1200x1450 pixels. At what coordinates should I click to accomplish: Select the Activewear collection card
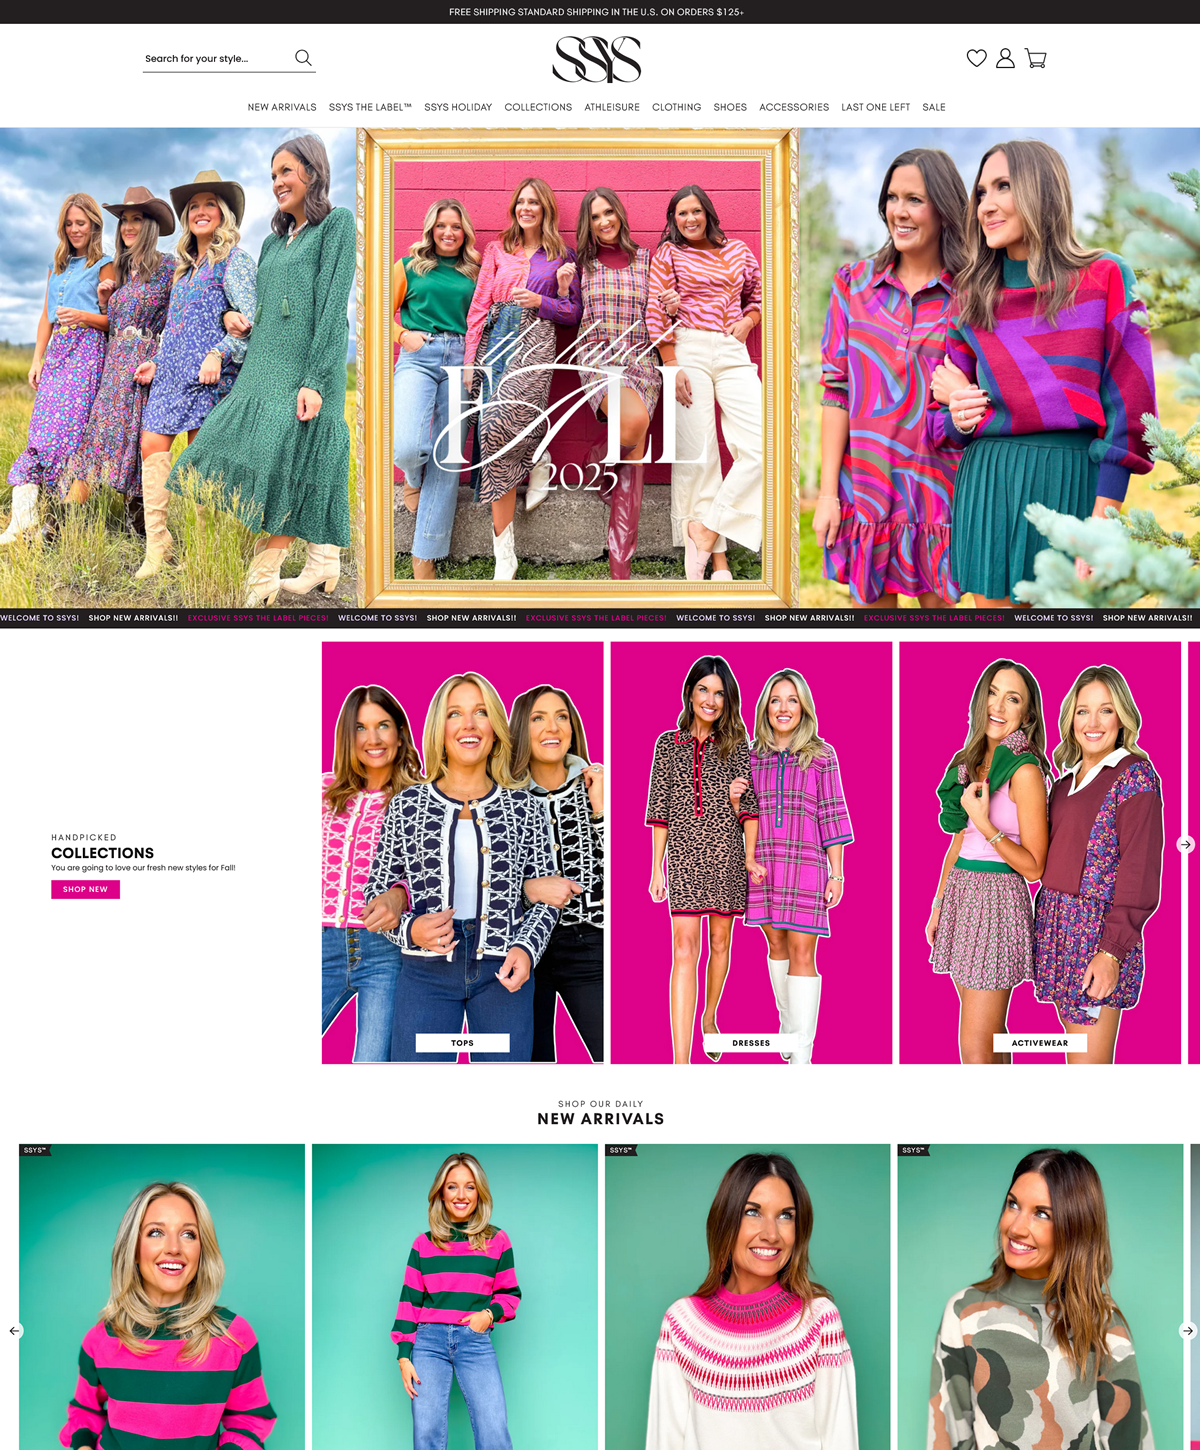coord(1040,852)
